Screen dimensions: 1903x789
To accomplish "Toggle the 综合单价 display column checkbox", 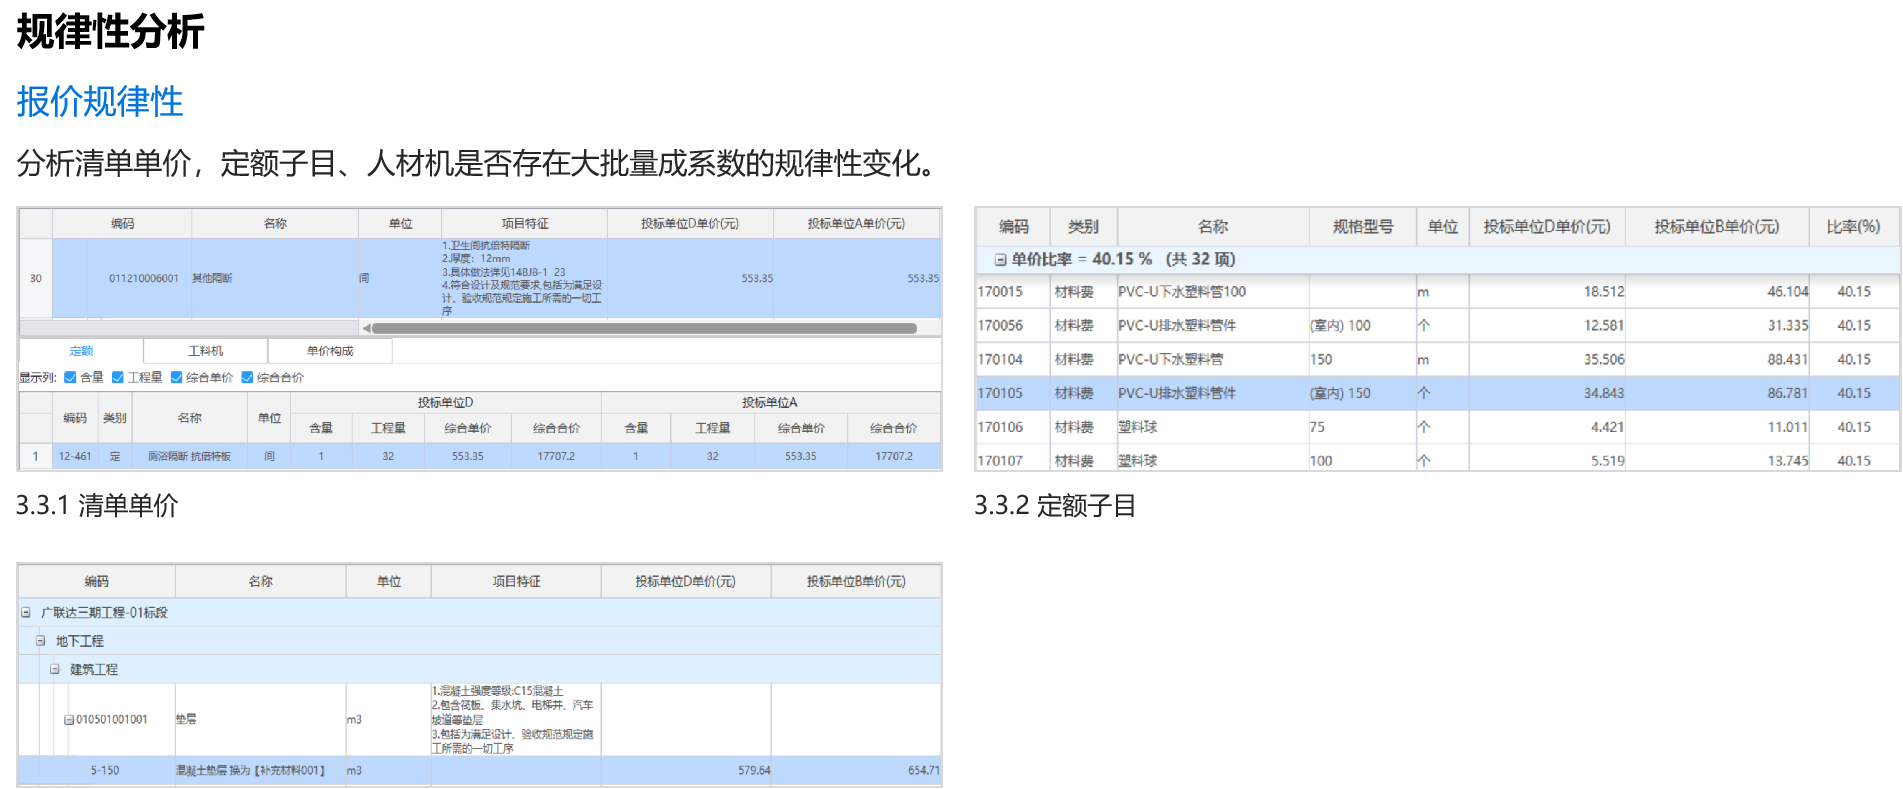I will [176, 377].
